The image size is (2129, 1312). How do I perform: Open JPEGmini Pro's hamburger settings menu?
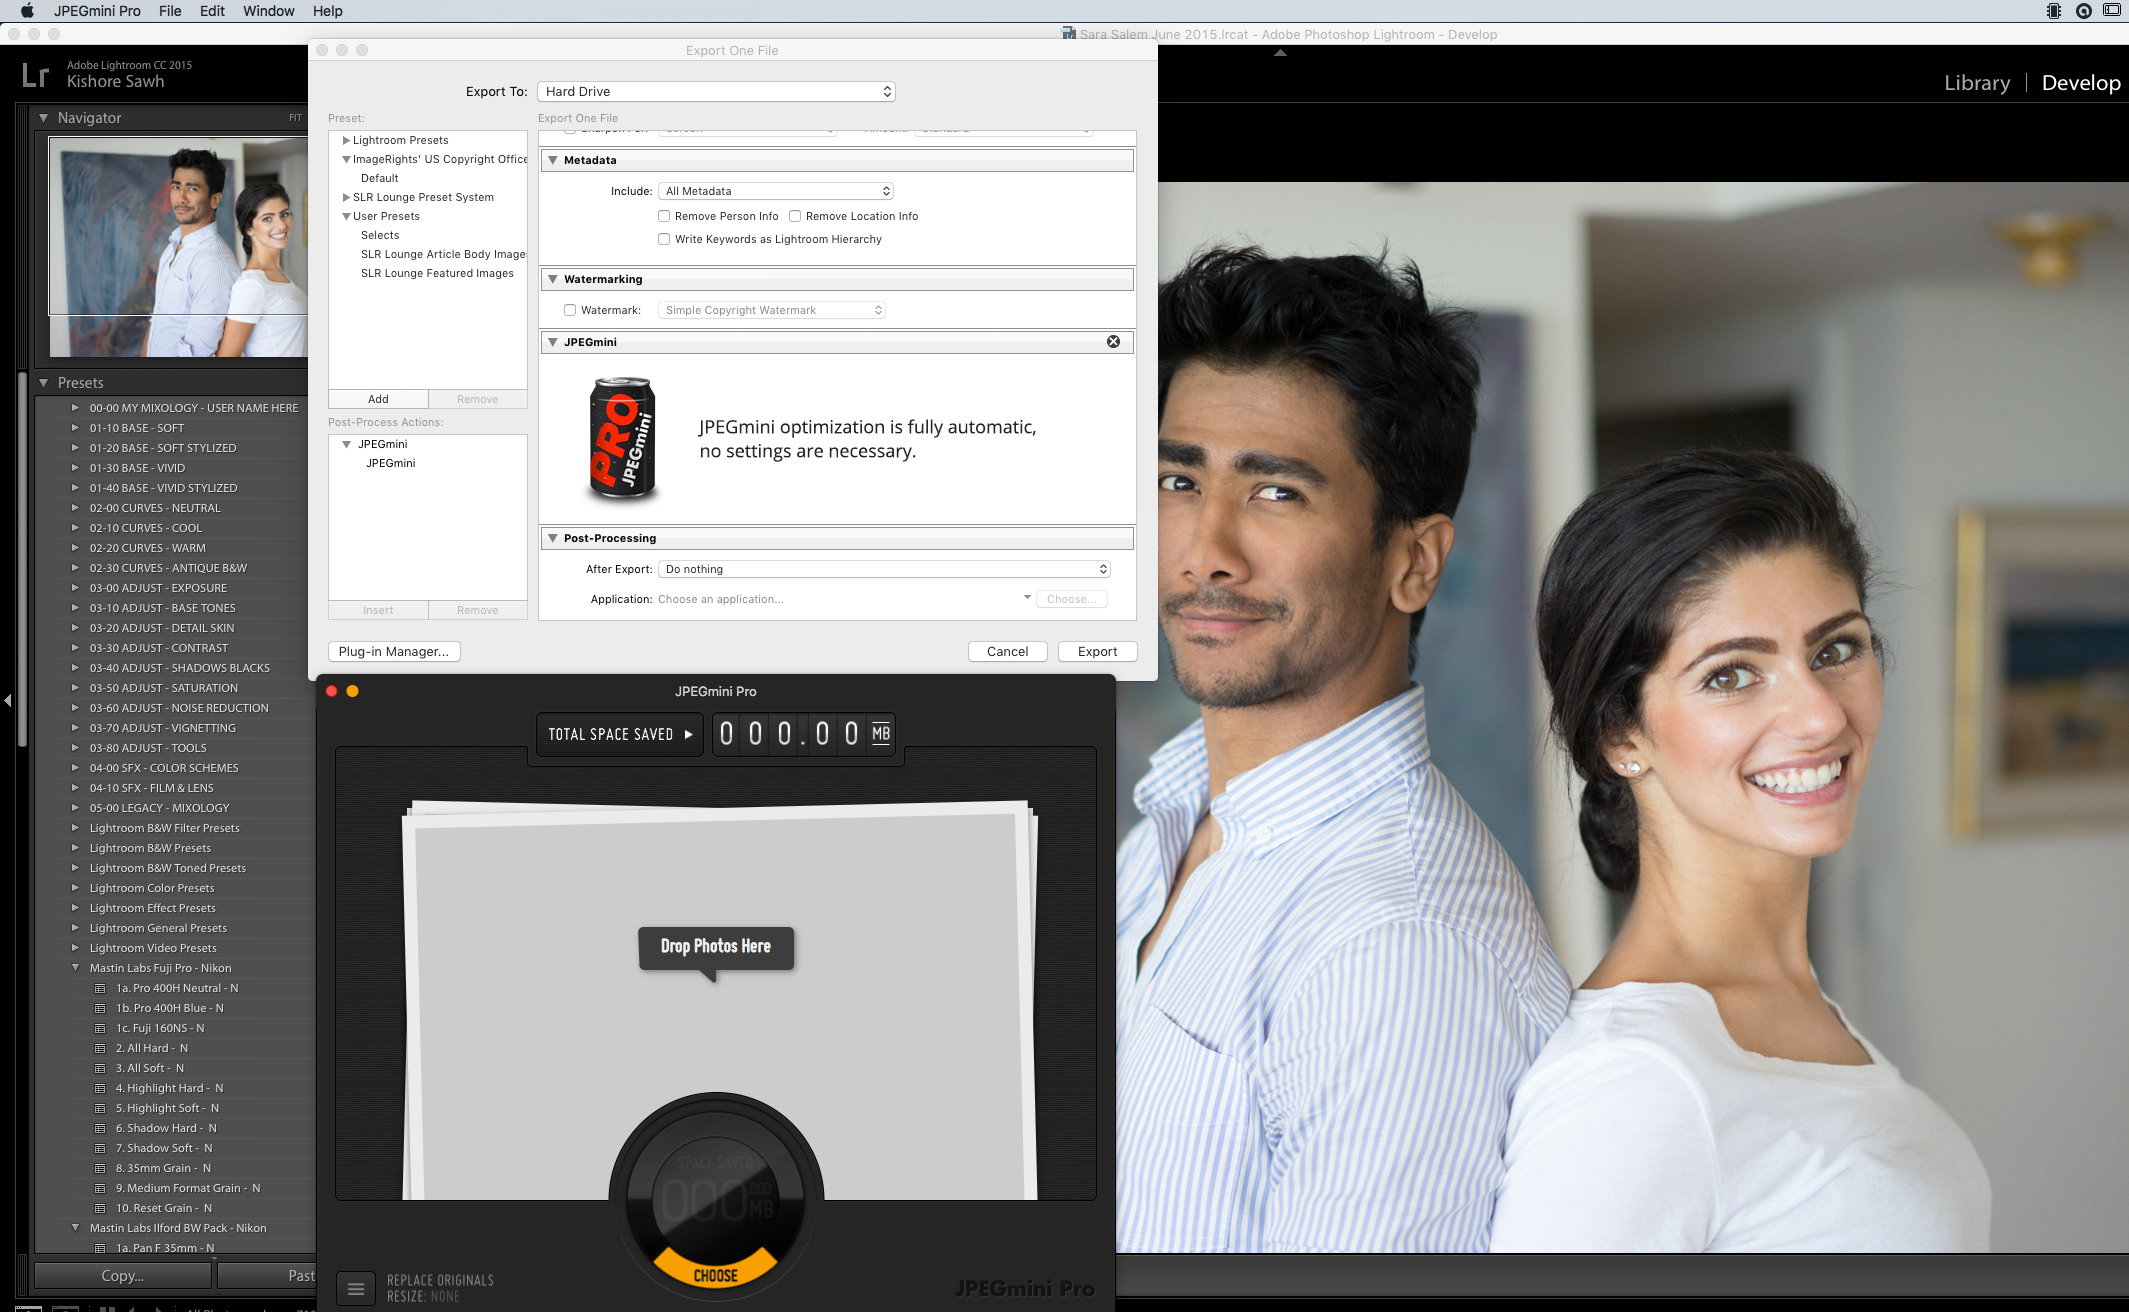(x=356, y=1288)
